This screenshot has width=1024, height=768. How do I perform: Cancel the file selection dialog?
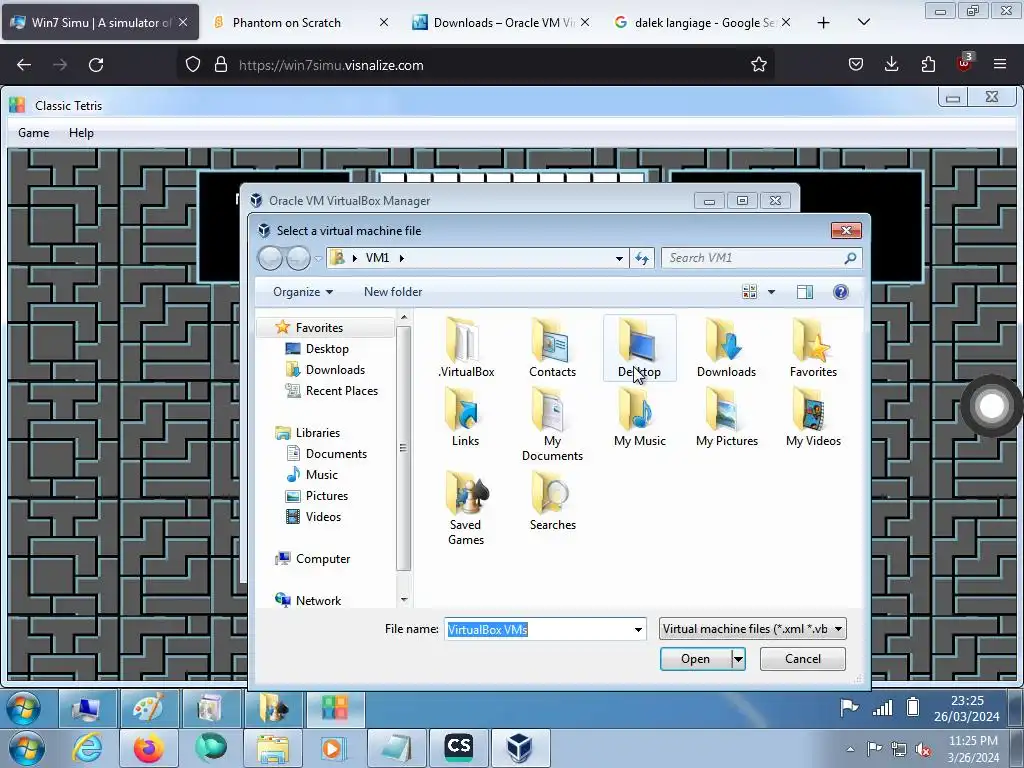pyautogui.click(x=803, y=659)
